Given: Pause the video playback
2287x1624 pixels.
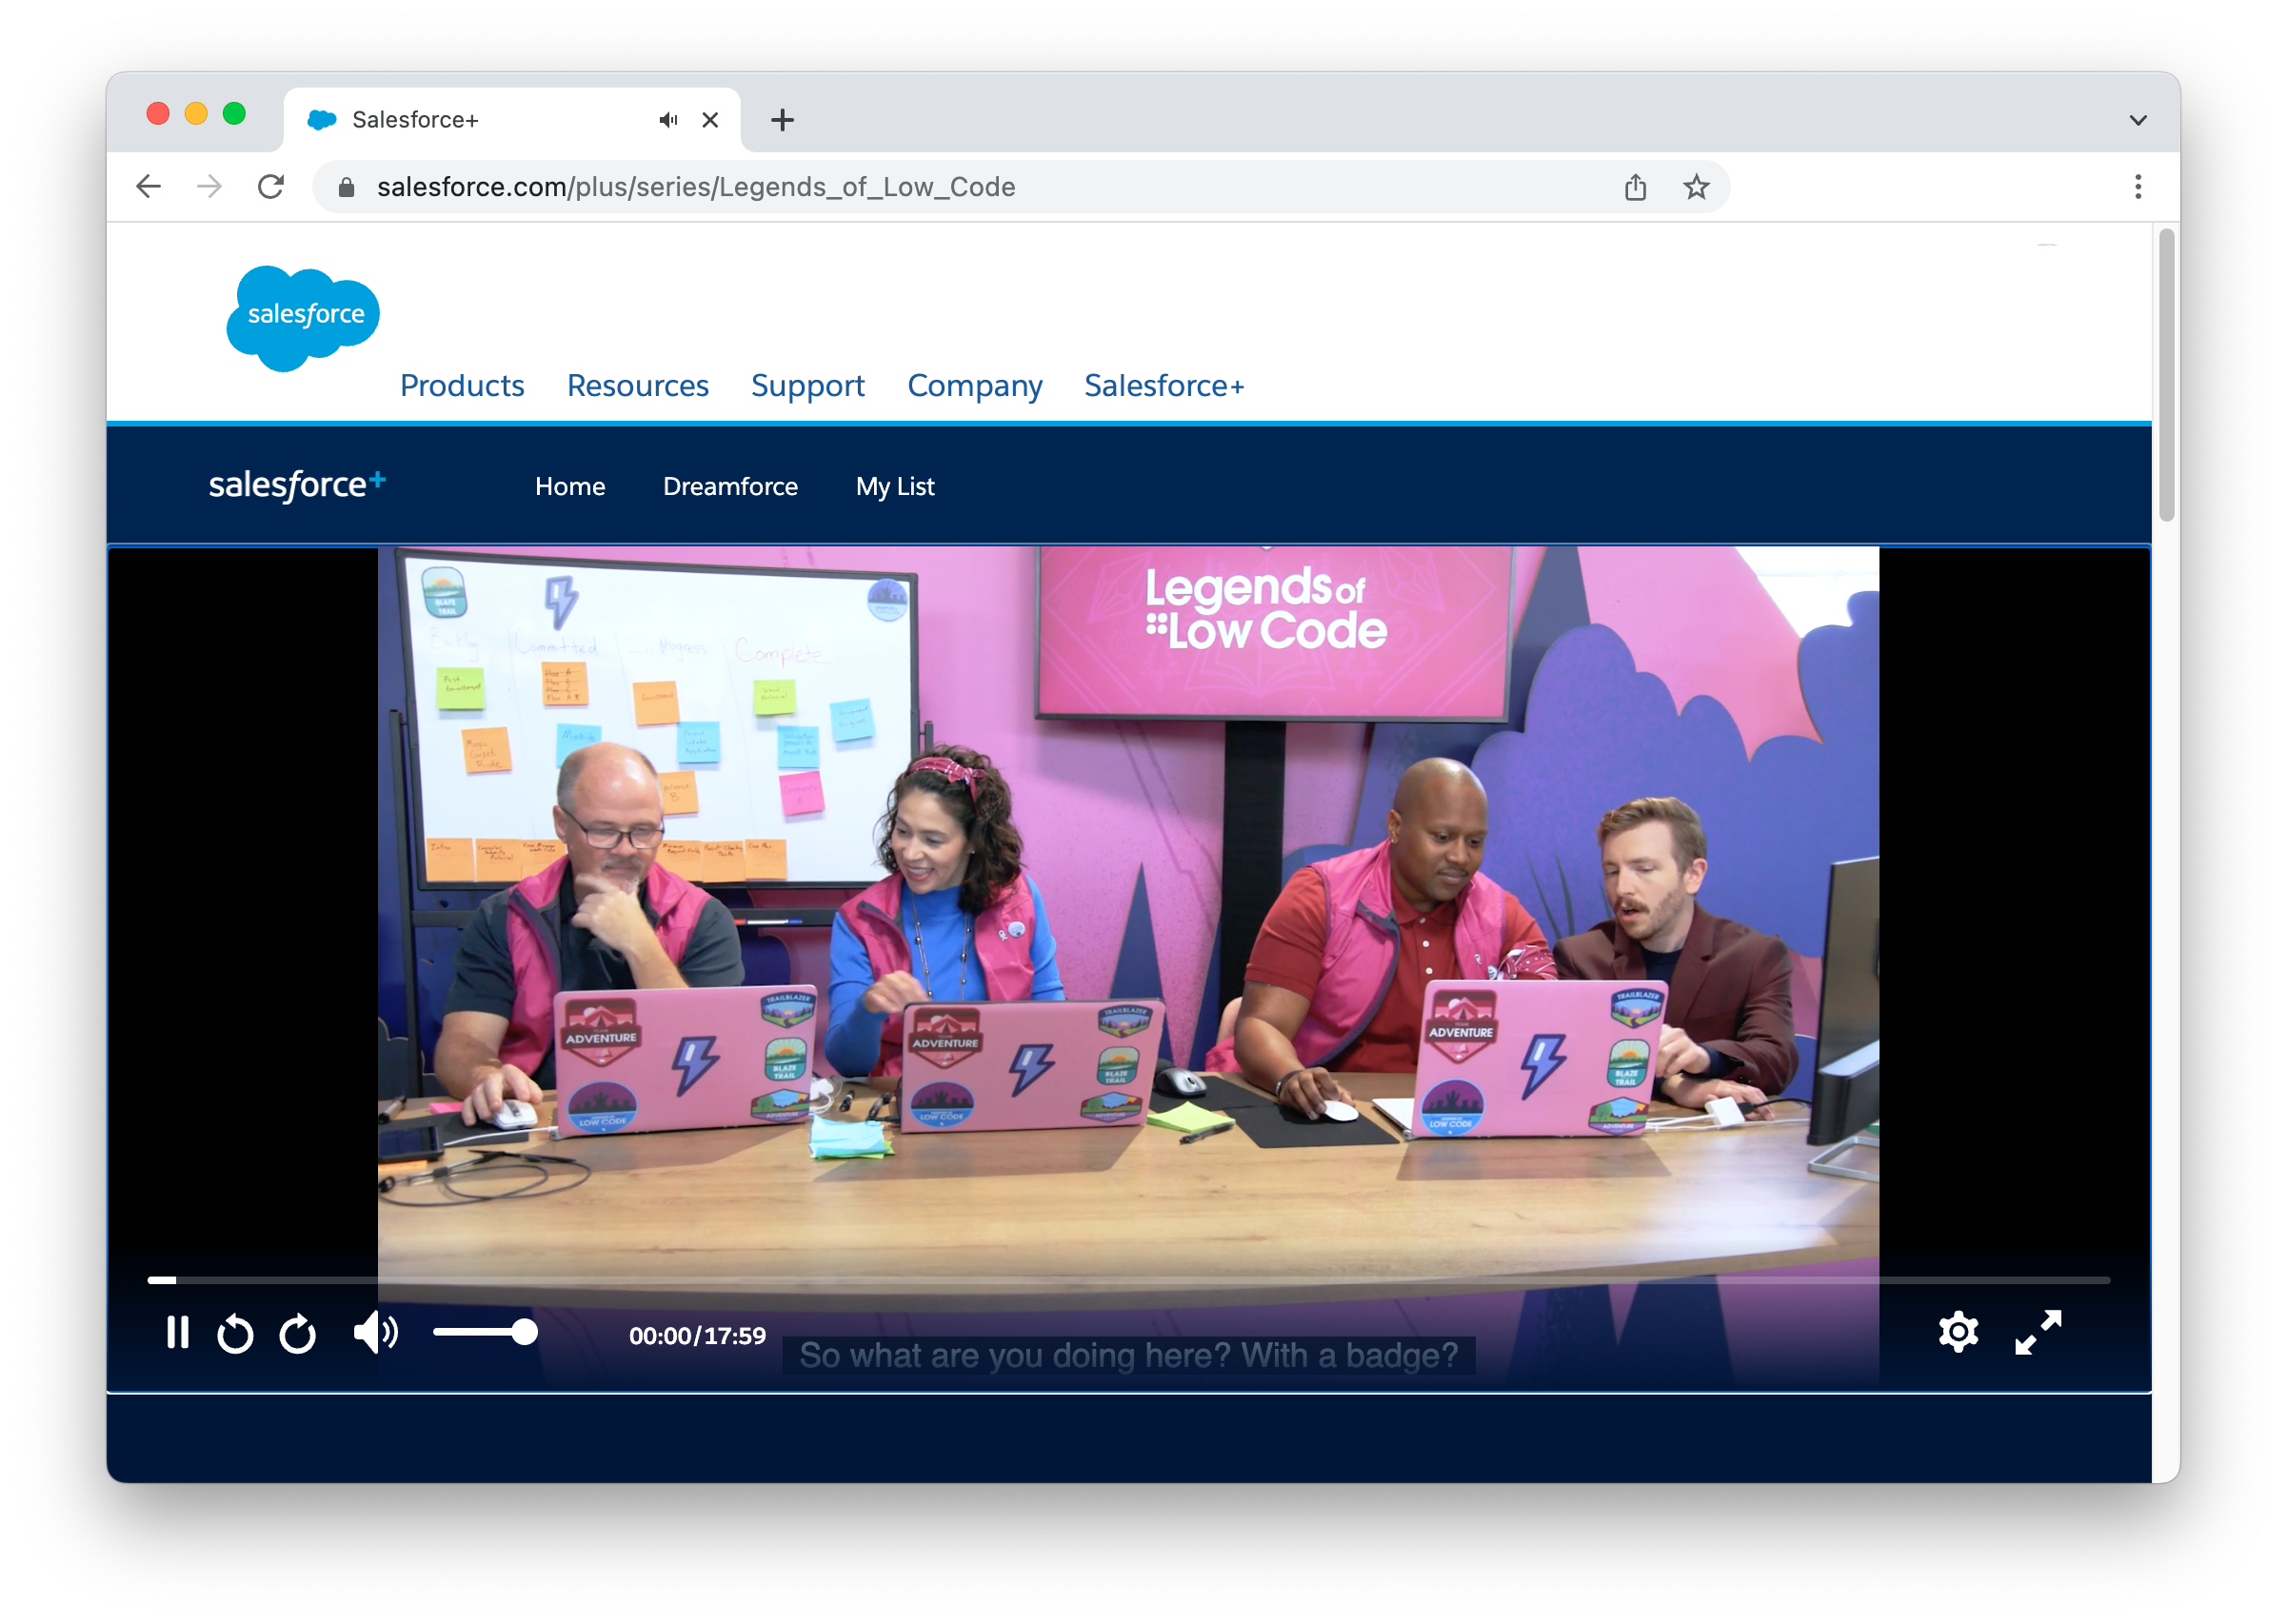Looking at the screenshot, I should (178, 1333).
